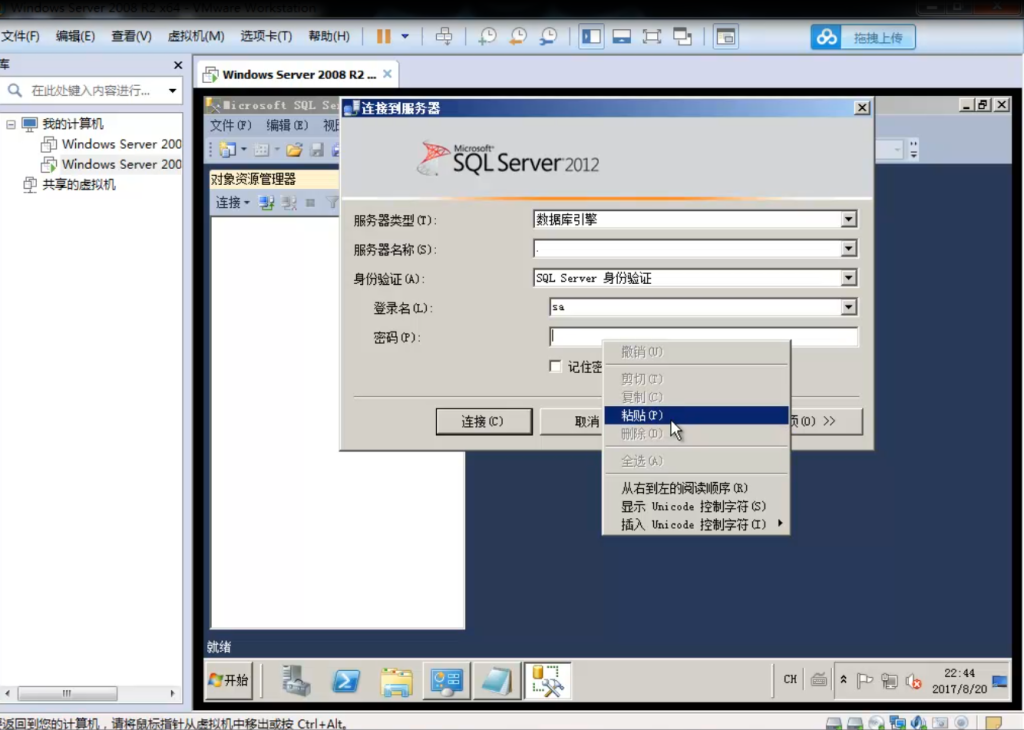Switch to Unity mode icon
The image size is (1024, 730).
click(x=682, y=37)
